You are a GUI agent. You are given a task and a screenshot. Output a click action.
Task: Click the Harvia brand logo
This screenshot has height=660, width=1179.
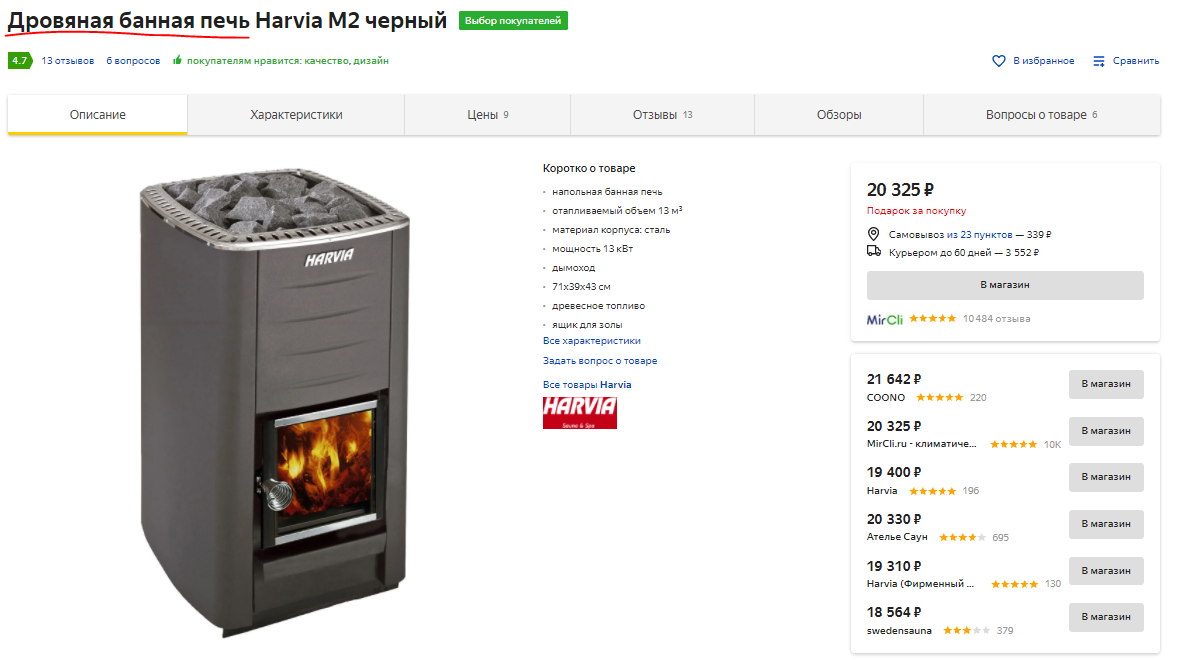(580, 413)
